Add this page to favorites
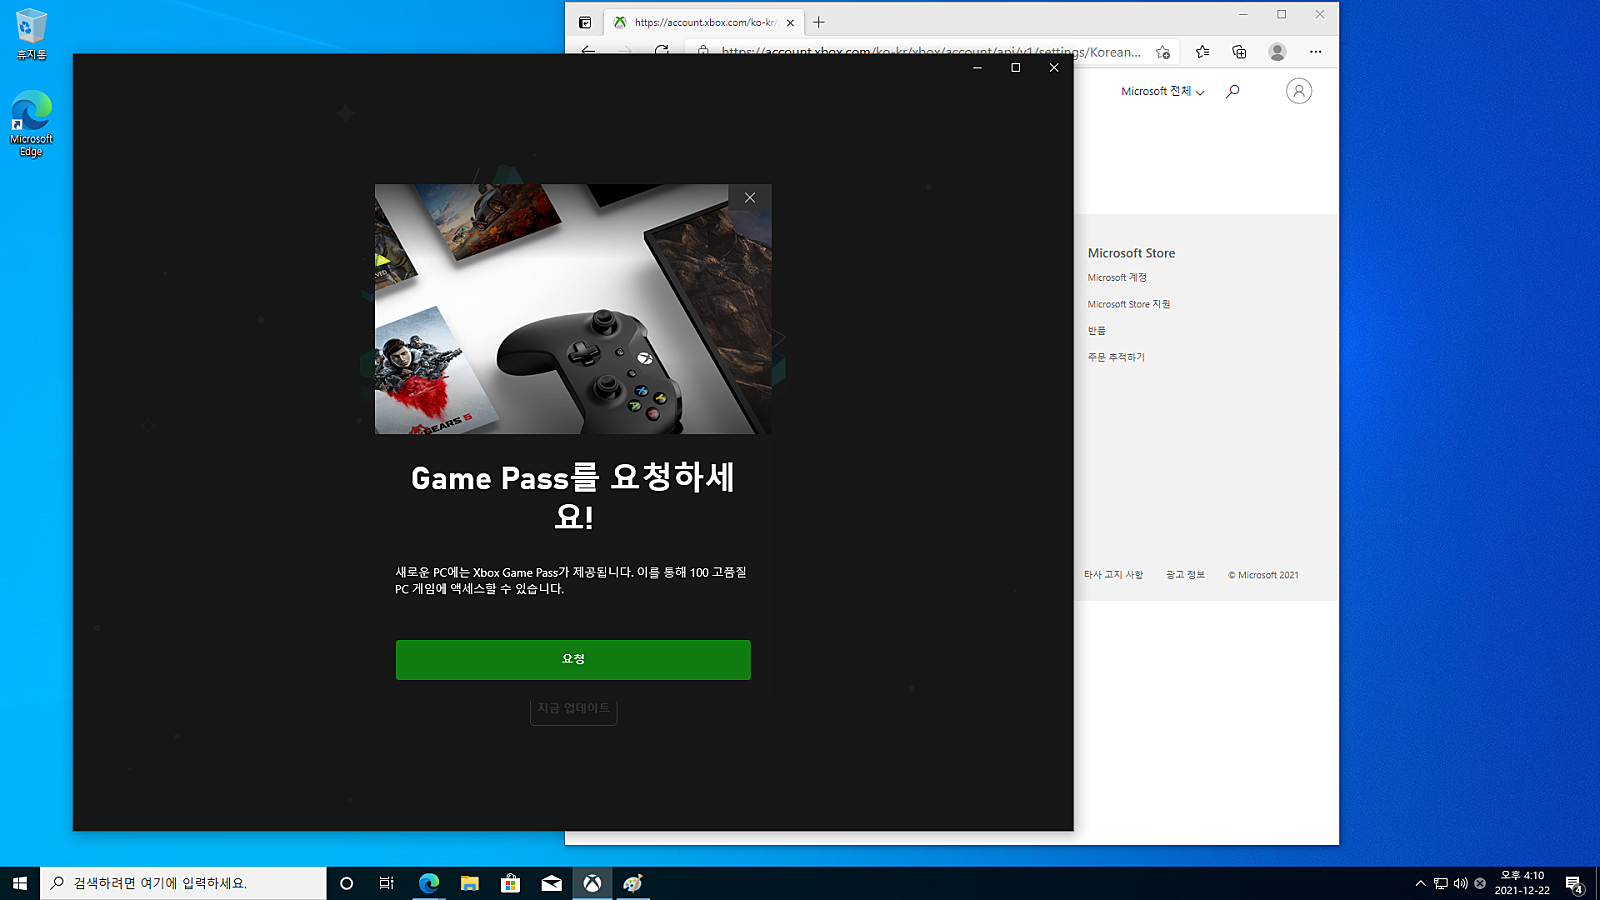1600x900 pixels. tap(1163, 52)
